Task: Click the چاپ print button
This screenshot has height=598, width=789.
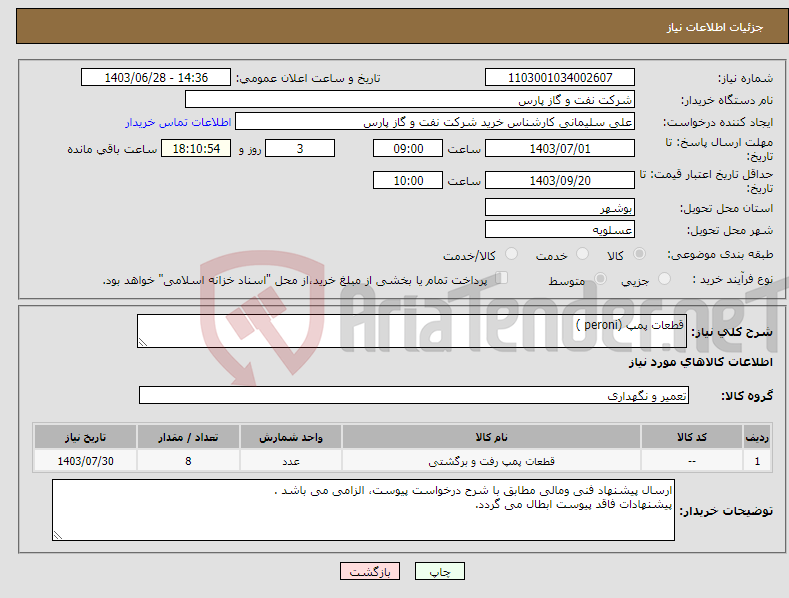Action: tap(440, 571)
